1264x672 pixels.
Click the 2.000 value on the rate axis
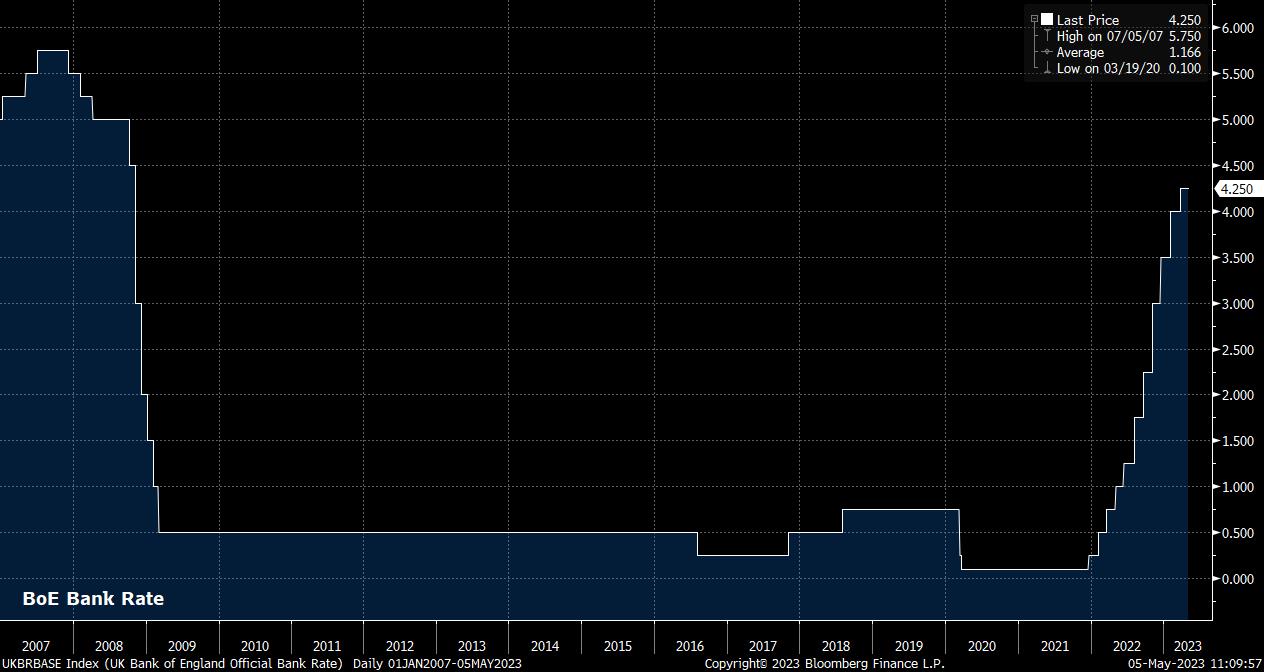coord(1238,395)
